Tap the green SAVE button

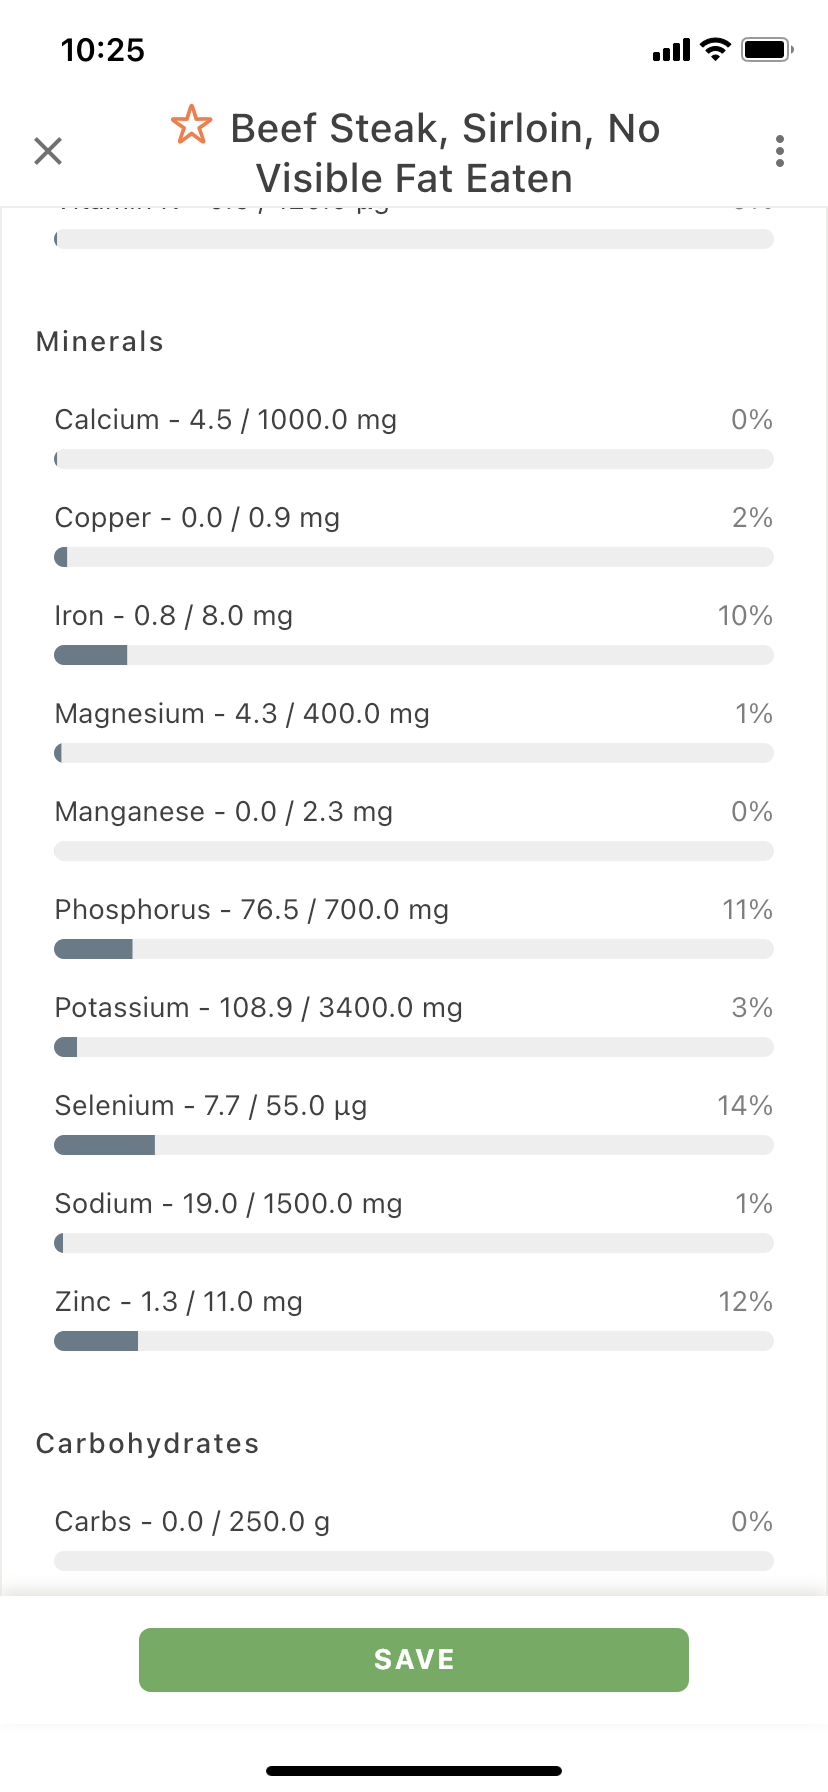click(414, 1660)
